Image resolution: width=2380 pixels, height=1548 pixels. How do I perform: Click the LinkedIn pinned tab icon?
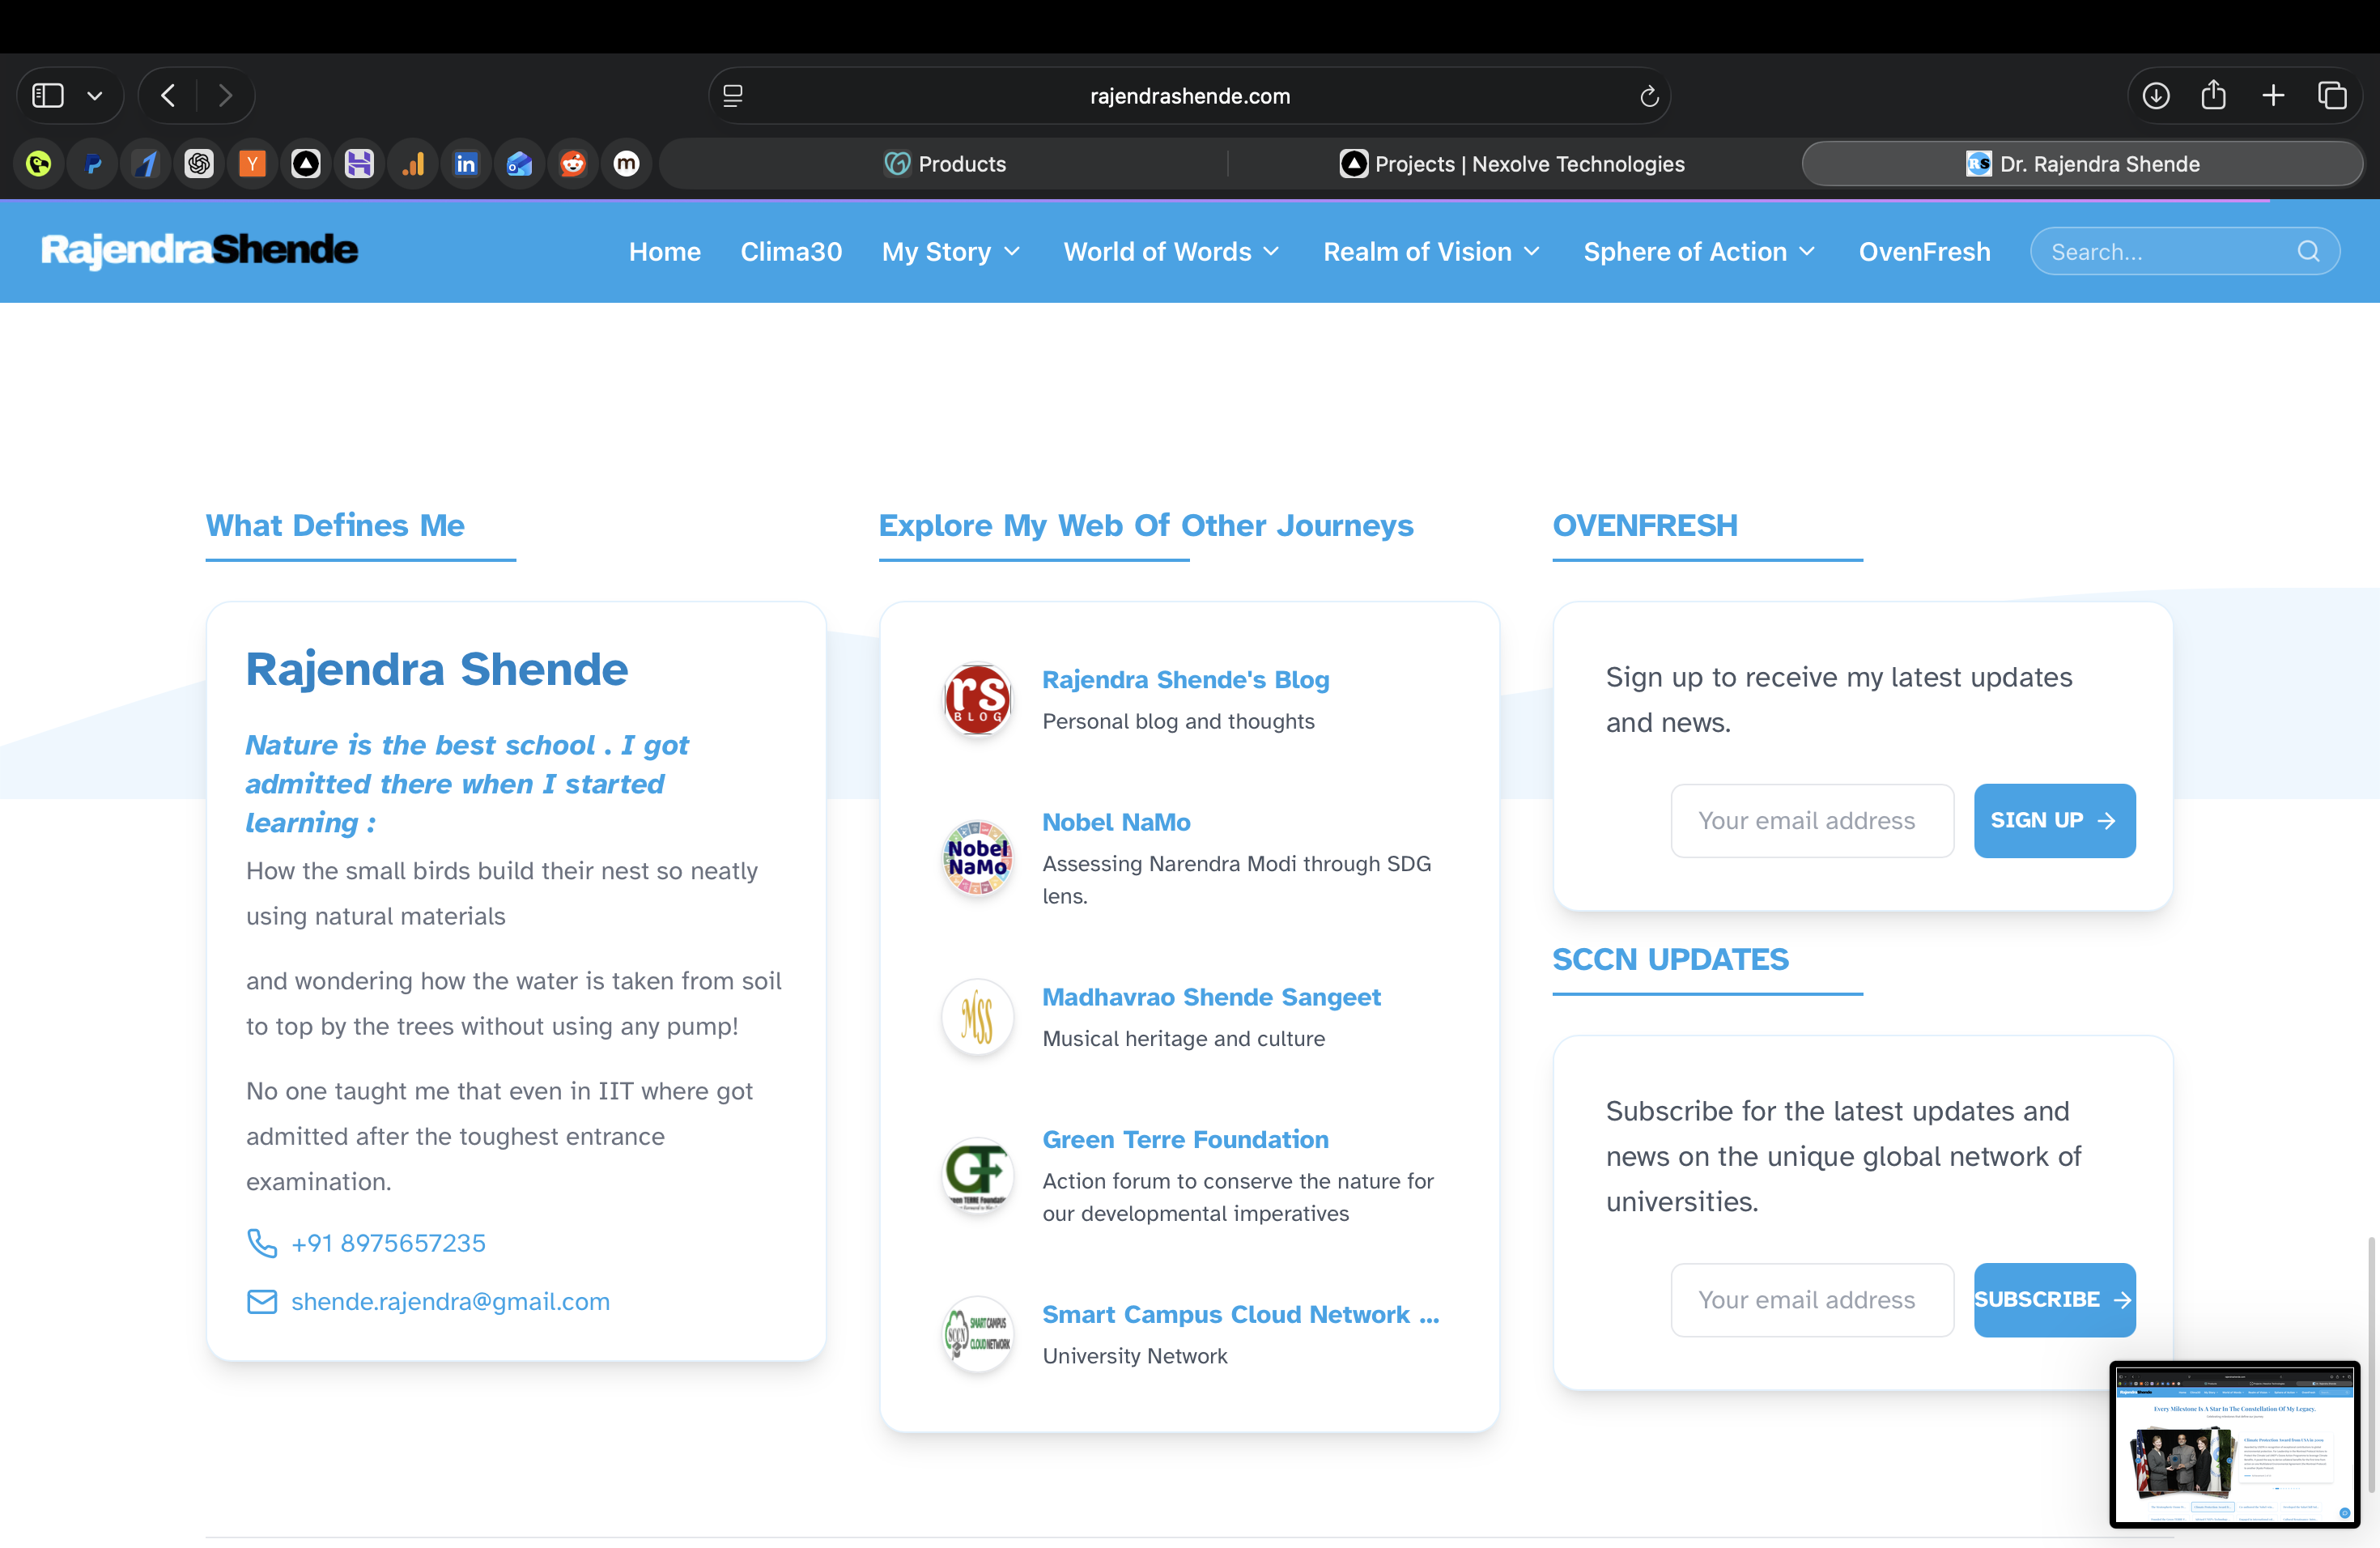point(466,164)
